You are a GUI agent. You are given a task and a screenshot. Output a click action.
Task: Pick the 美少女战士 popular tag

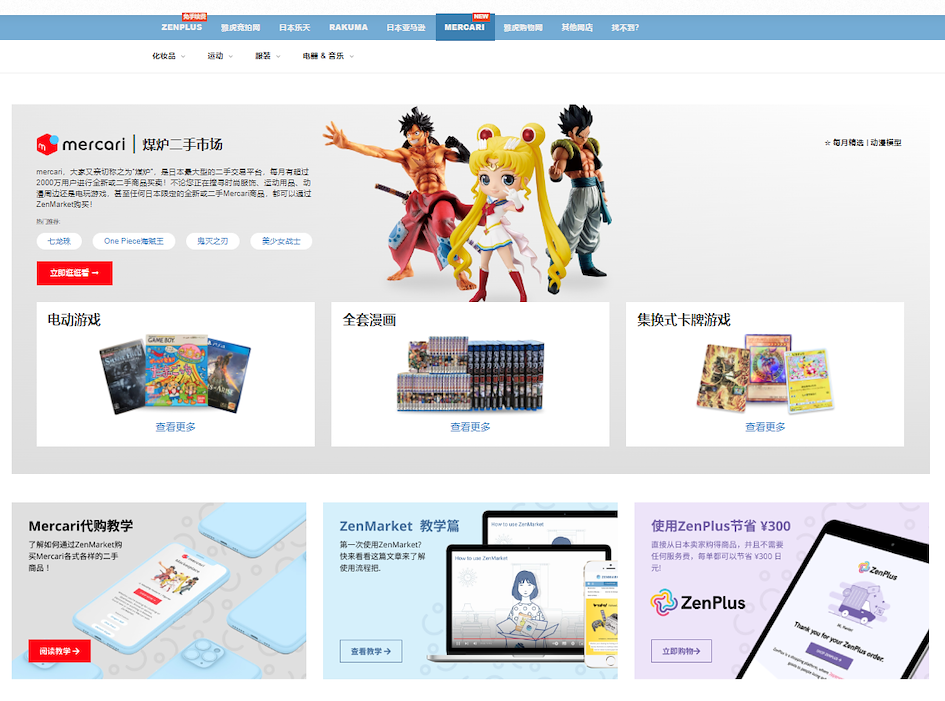(x=281, y=241)
